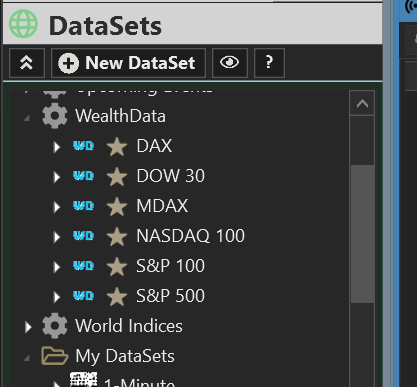Click the WealthData gear icon
The image size is (417, 387).
[x=55, y=116]
